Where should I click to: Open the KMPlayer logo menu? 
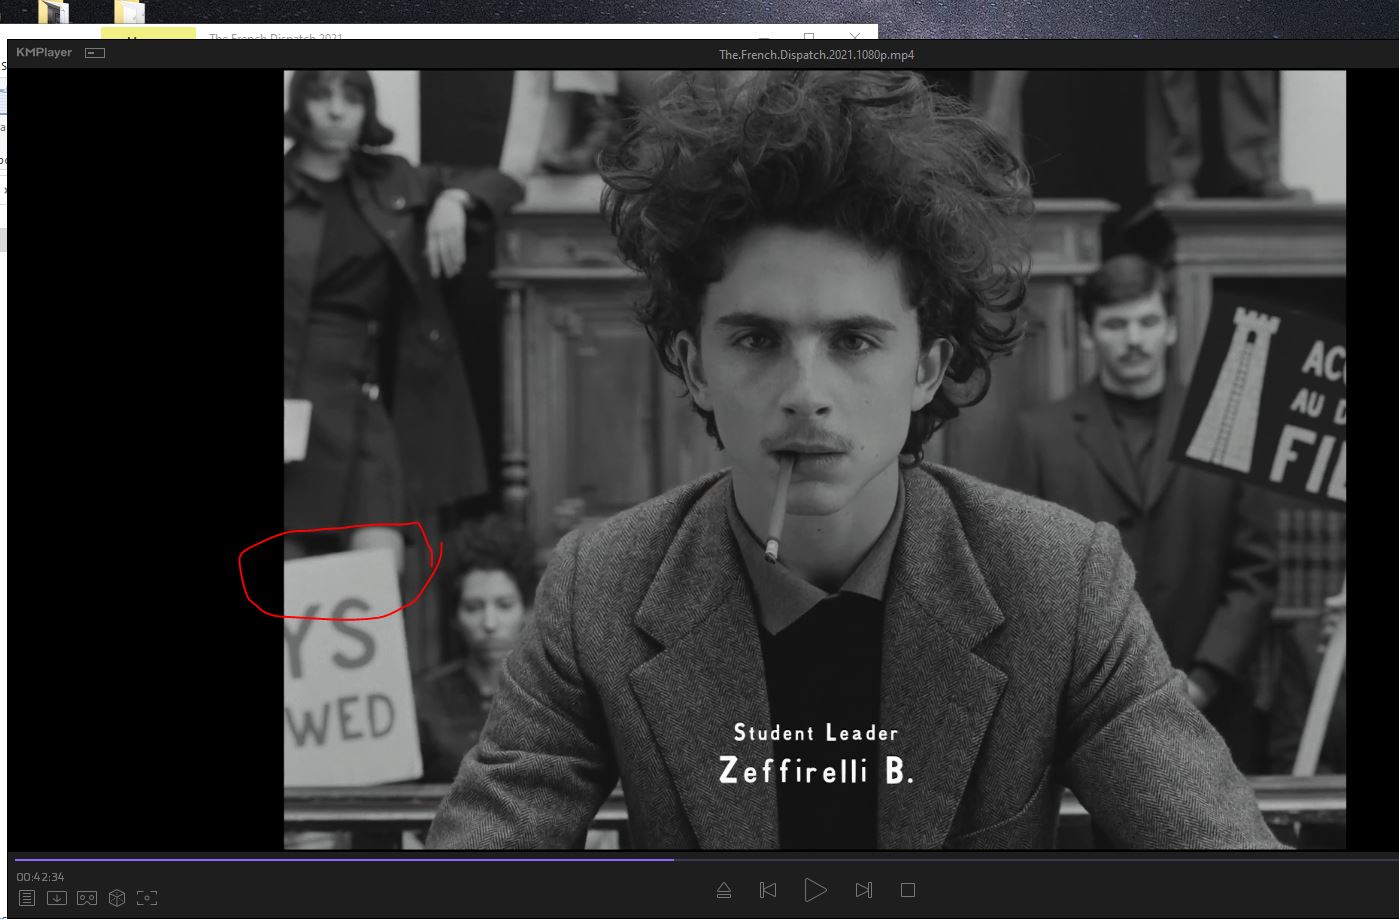(44, 53)
